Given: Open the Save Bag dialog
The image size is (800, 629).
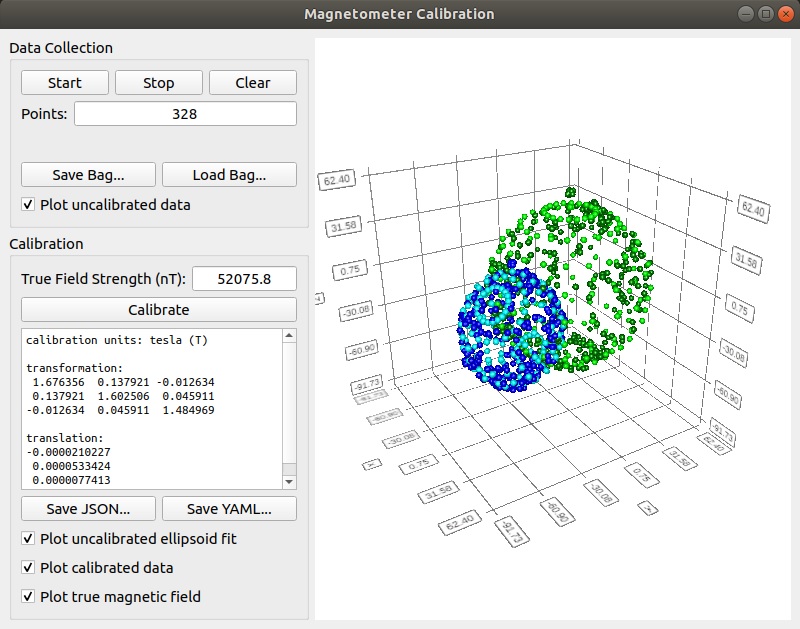Looking at the screenshot, I should tap(88, 175).
